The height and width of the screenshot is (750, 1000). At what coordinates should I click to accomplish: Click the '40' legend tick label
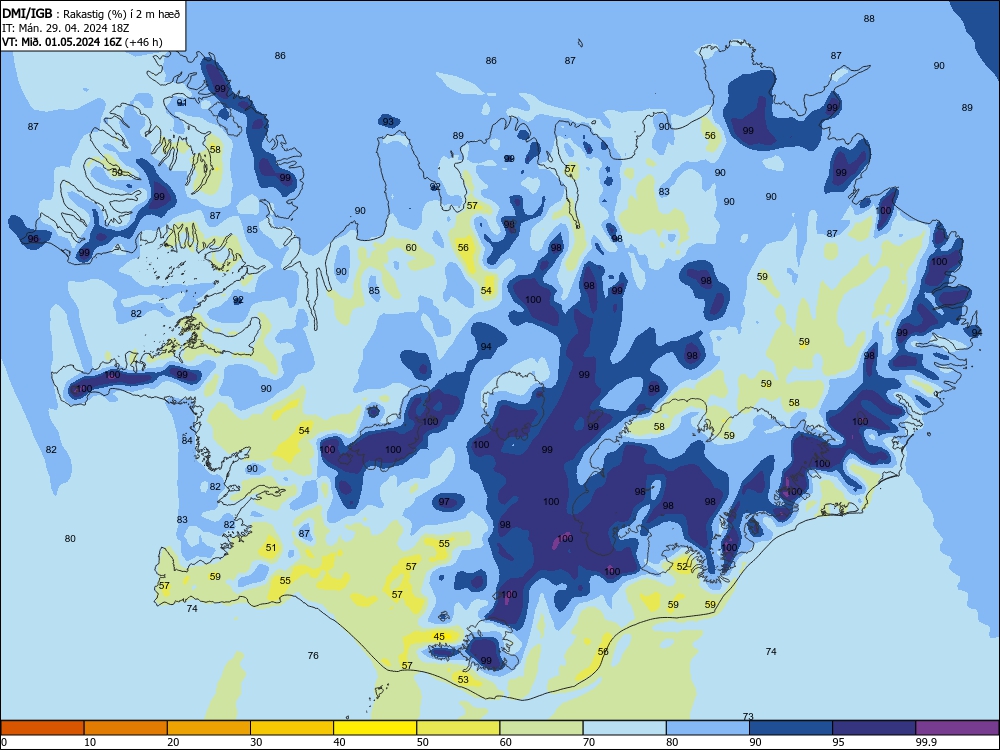point(339,742)
